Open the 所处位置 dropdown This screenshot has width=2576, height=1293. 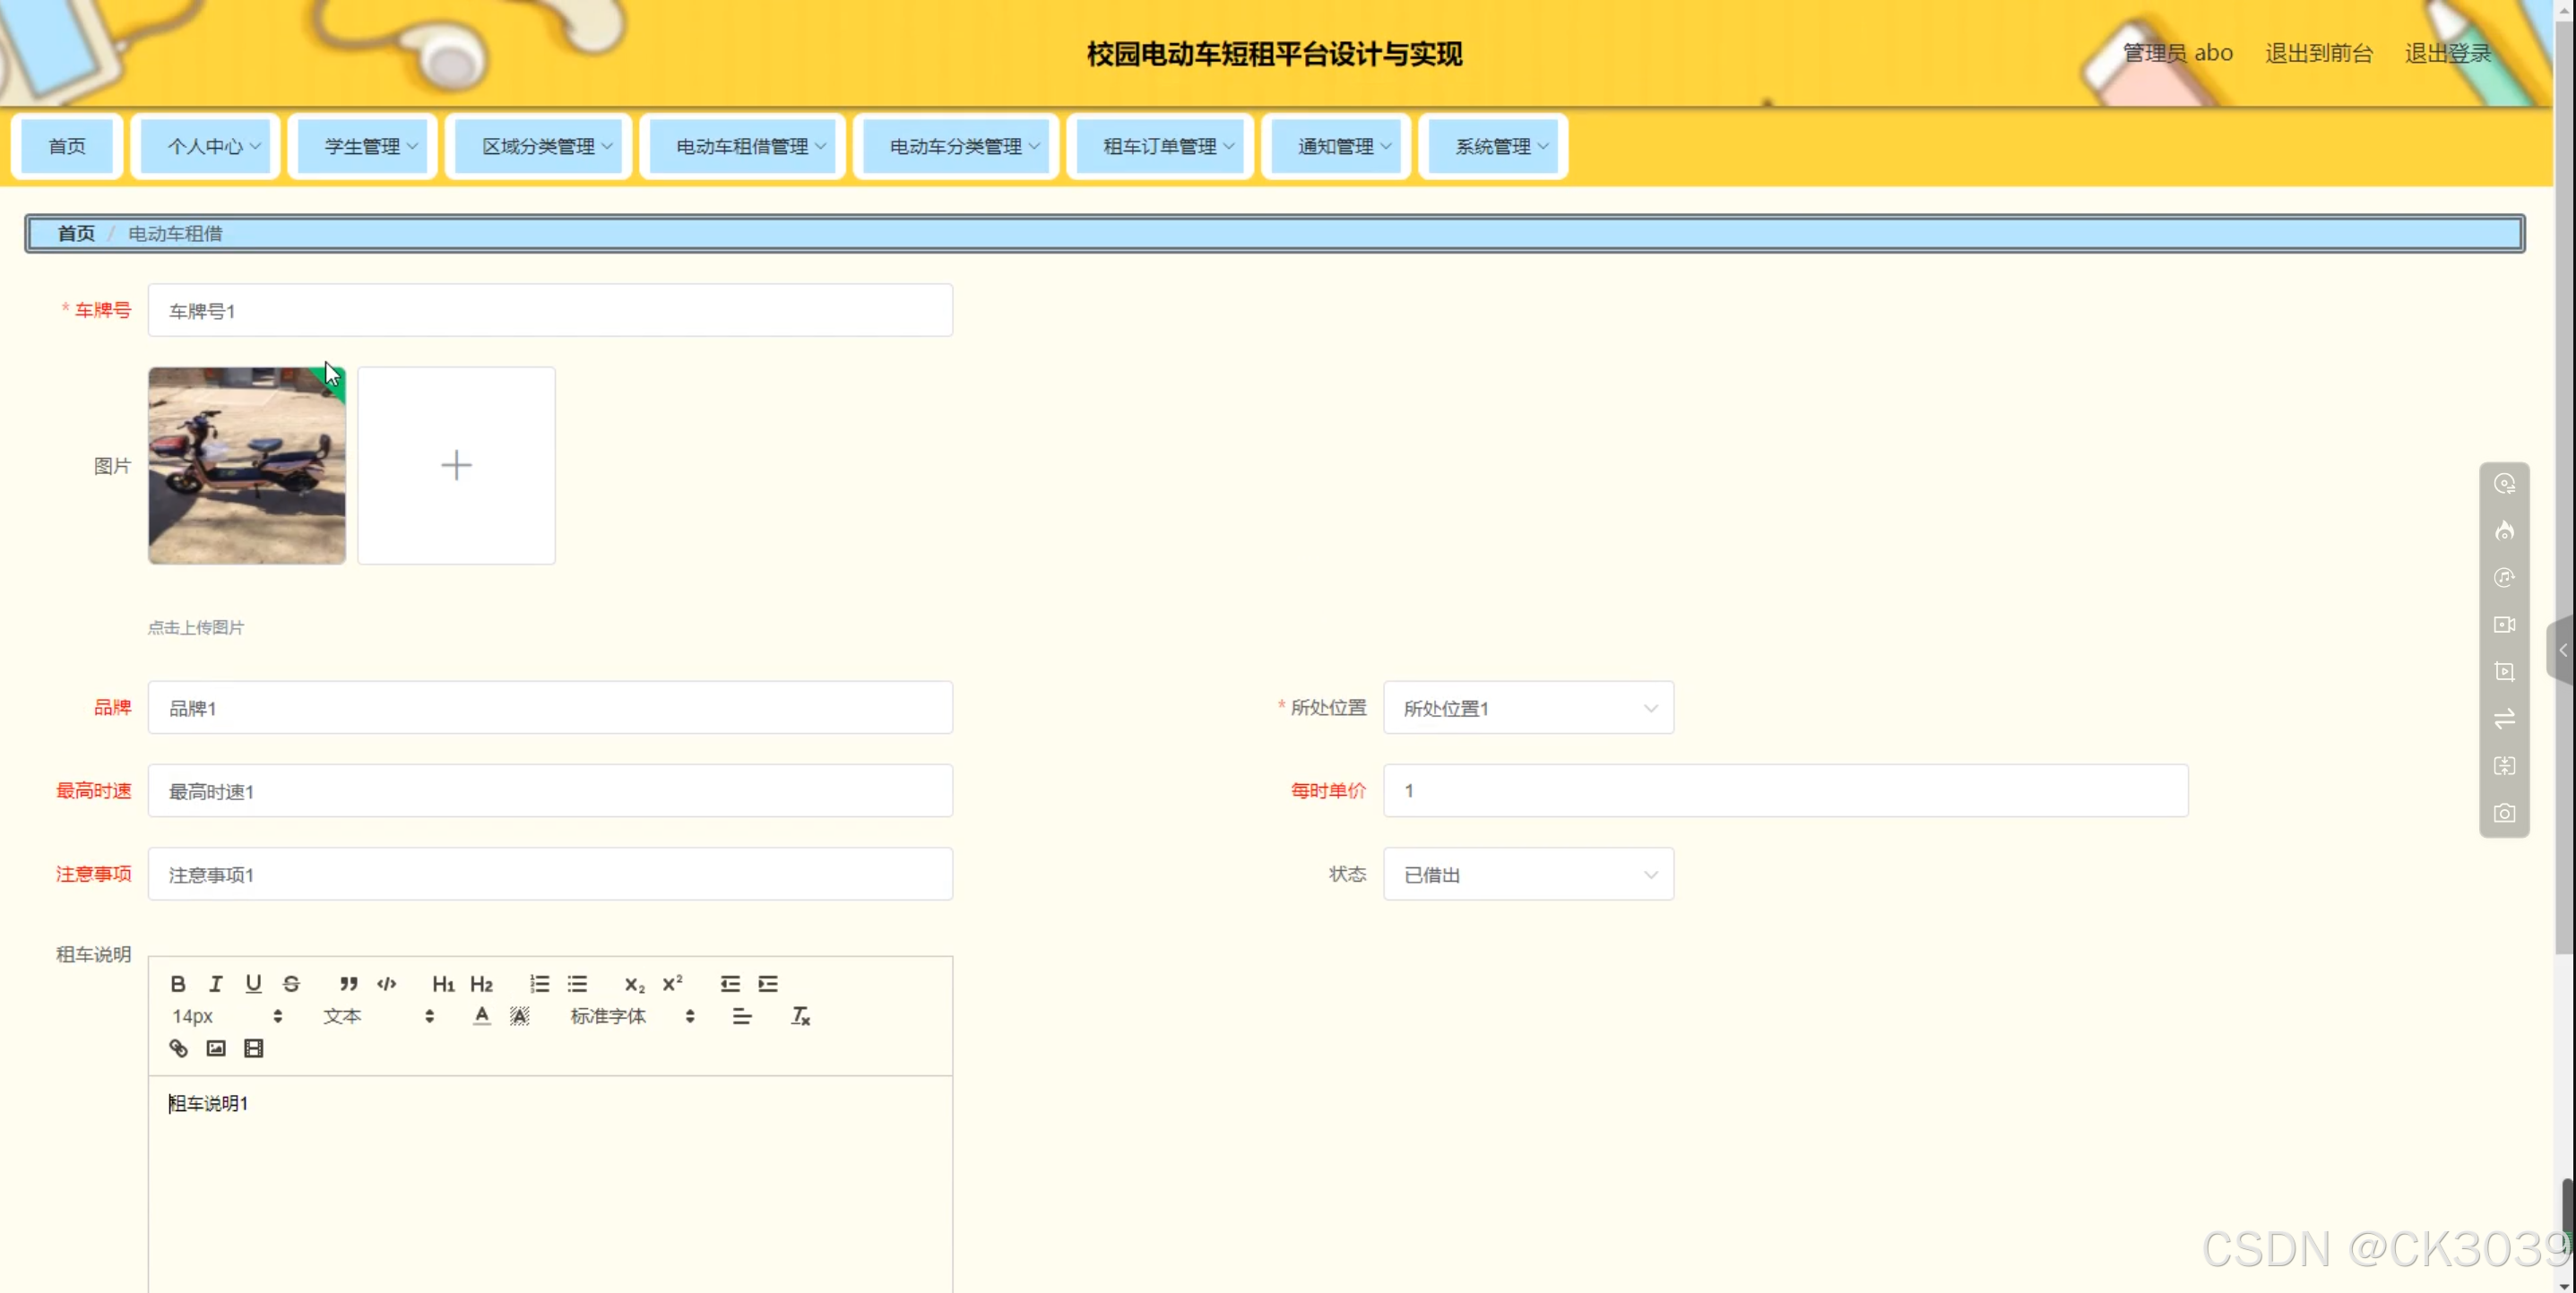(1527, 708)
